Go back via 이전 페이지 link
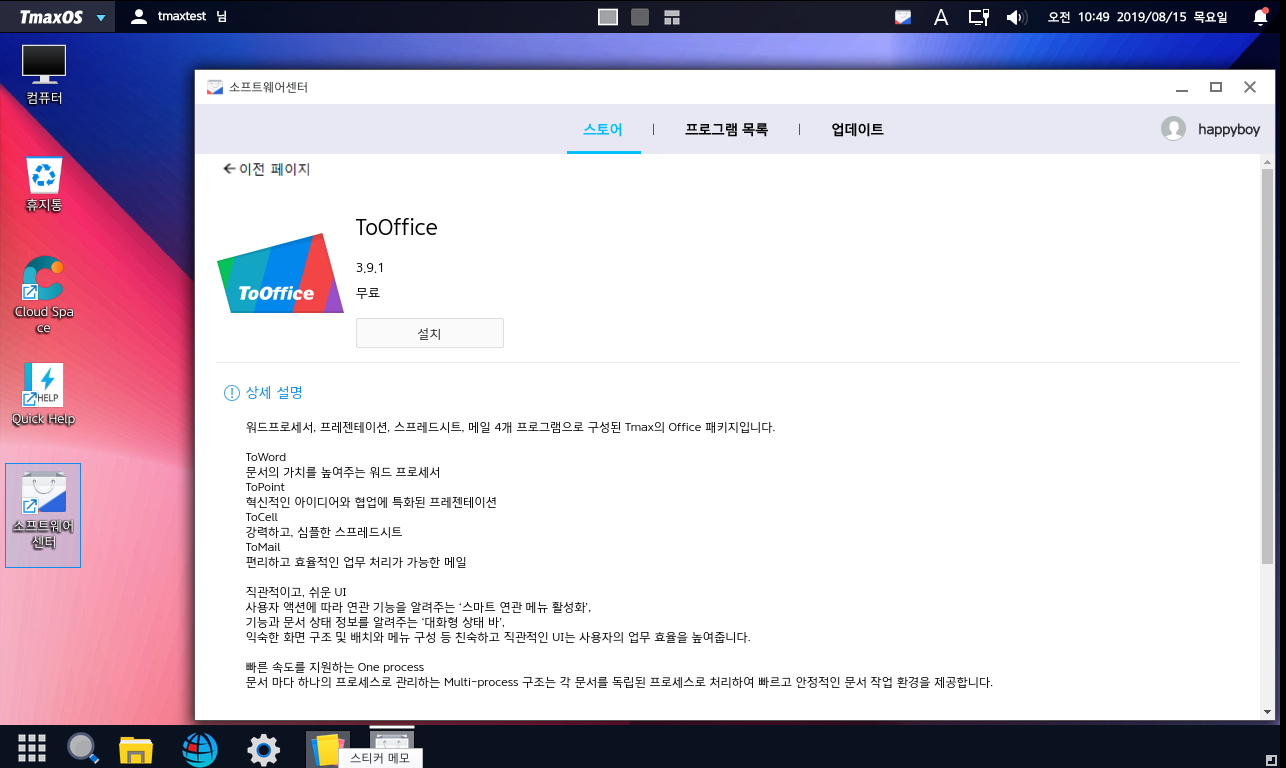 [267, 170]
